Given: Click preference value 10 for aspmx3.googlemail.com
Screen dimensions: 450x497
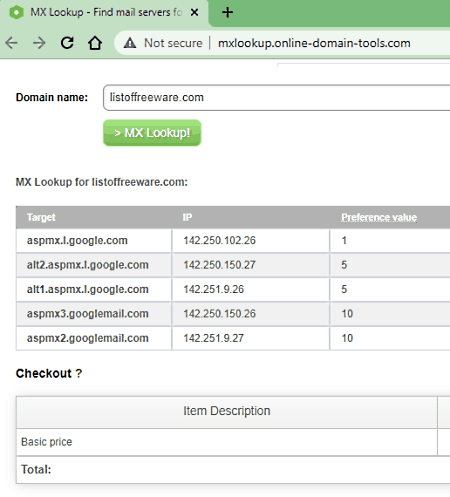Looking at the screenshot, I should click(347, 314).
